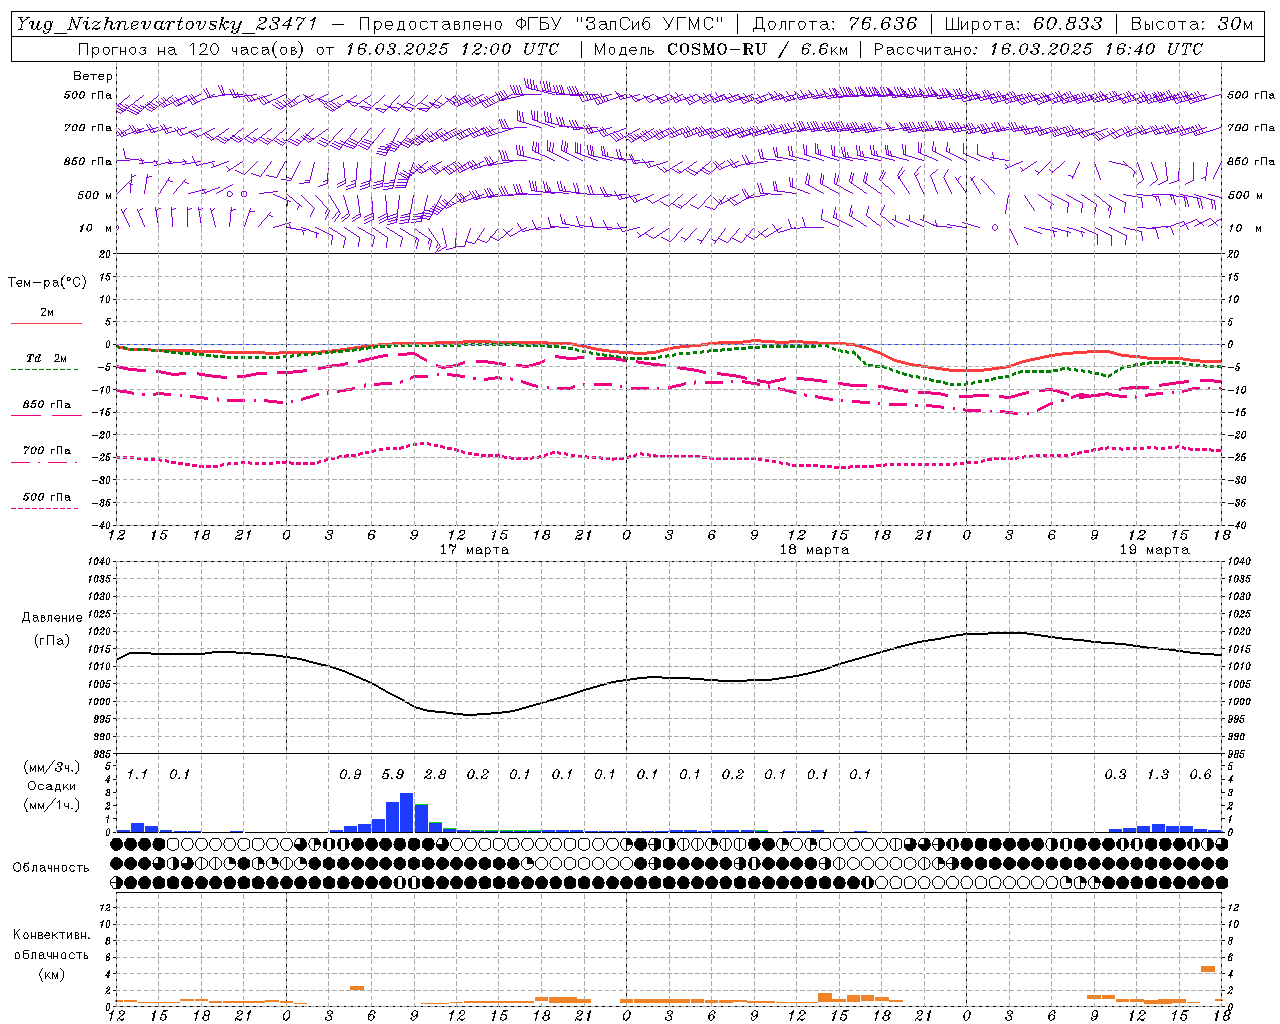This screenshot has height=1024, width=1280.
Task: Click the '0.3' precipitation total value
Action: [1115, 775]
